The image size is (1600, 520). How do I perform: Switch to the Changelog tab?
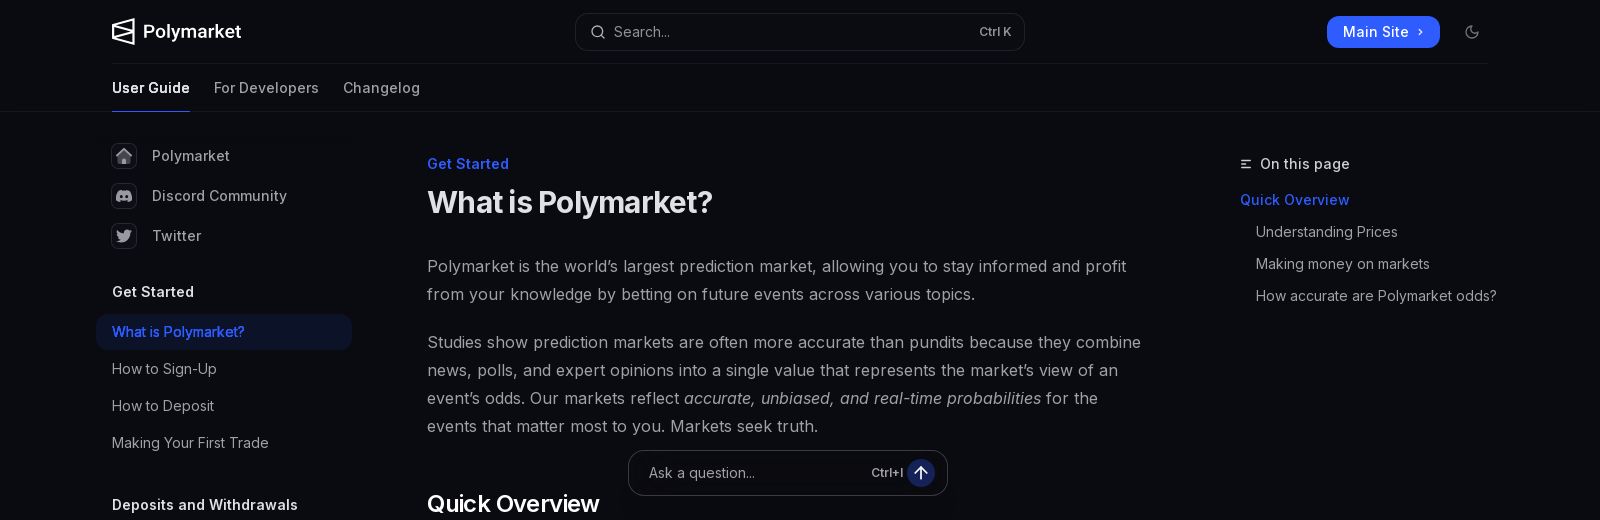click(x=381, y=88)
